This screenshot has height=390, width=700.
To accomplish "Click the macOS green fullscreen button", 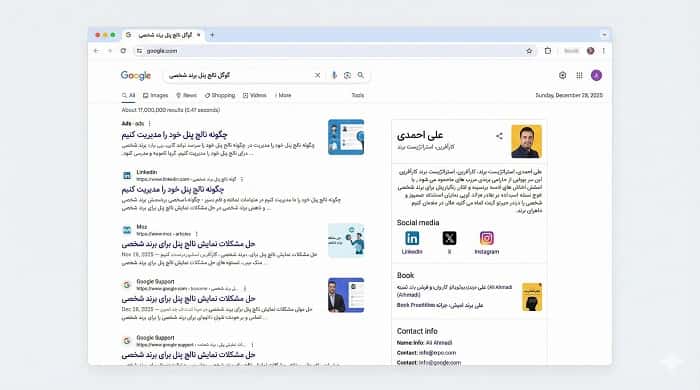I will pyautogui.click(x=113, y=35).
